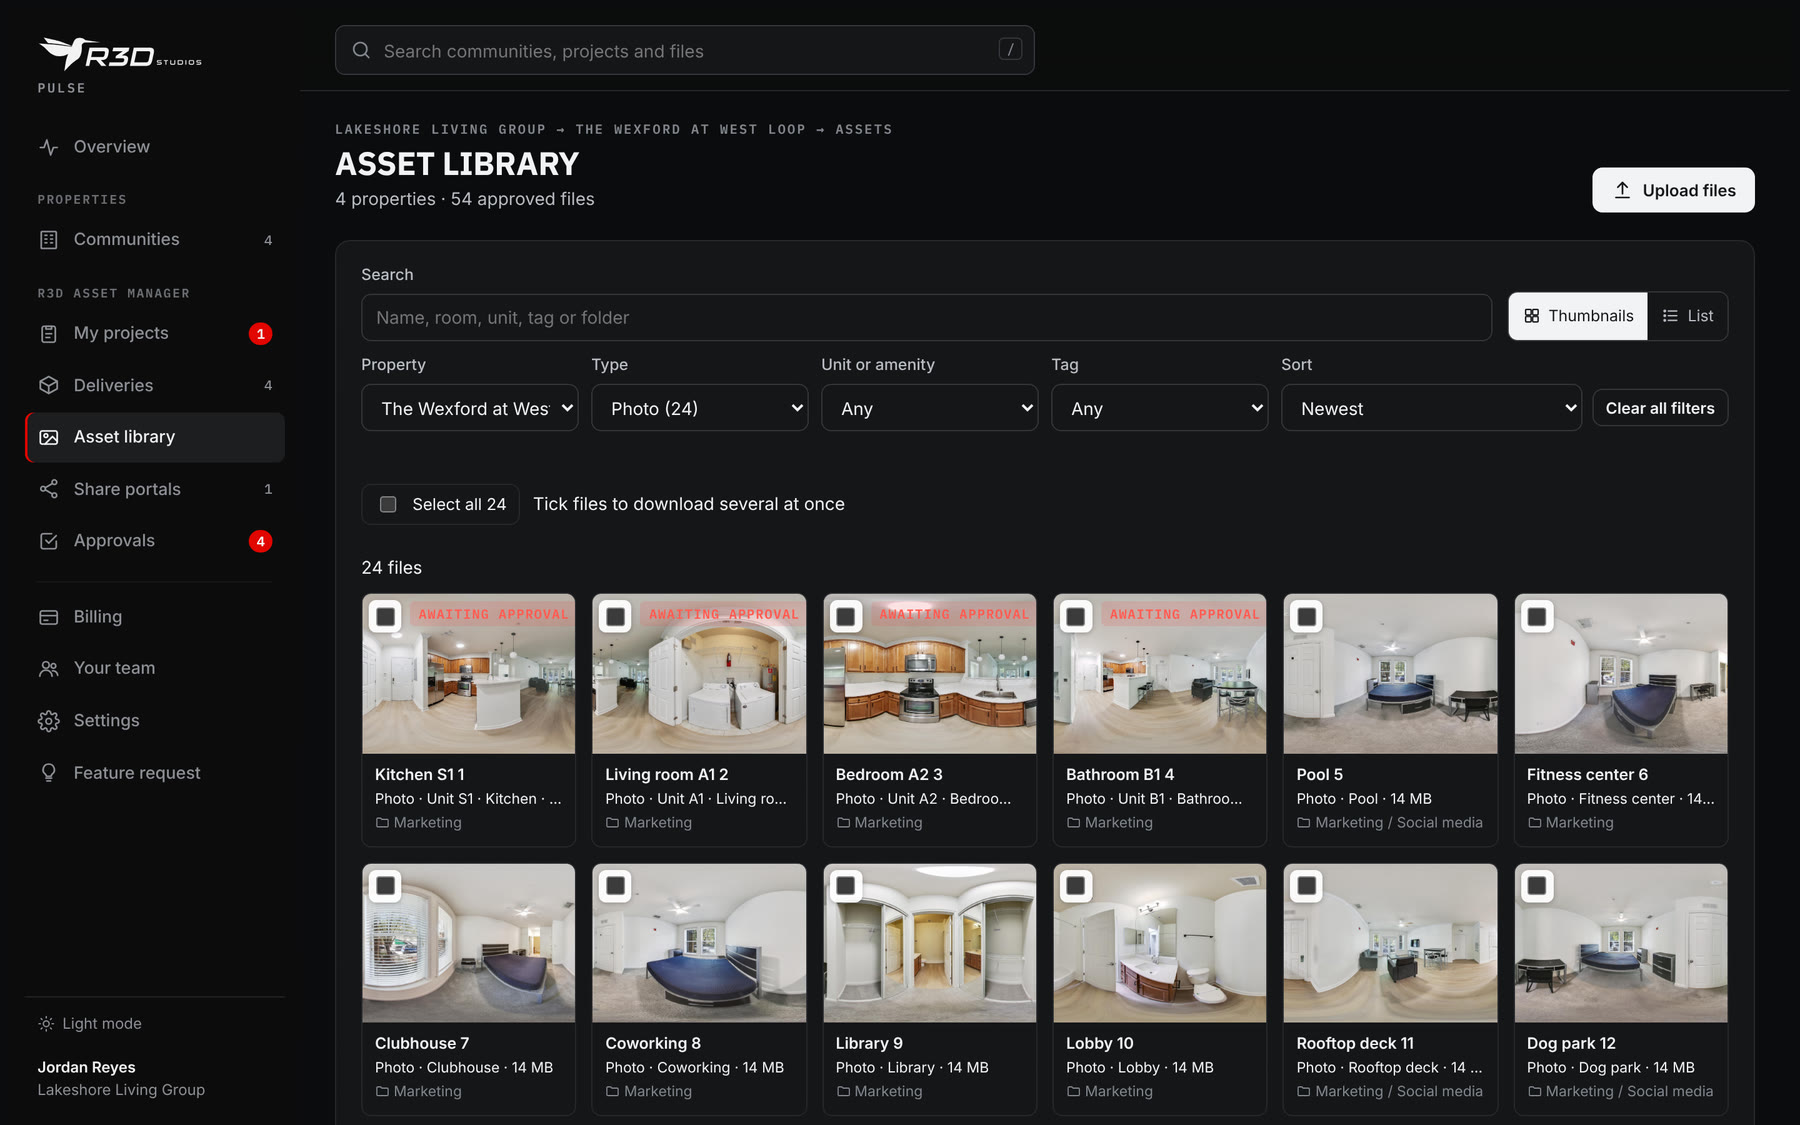Click the Your team people icon
This screenshot has width=1800, height=1125.
coord(49,668)
